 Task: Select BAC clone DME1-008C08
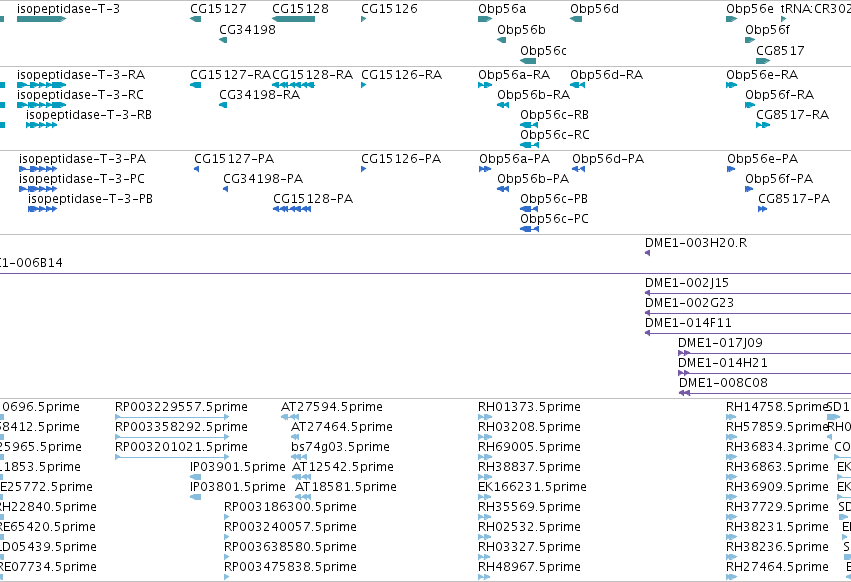723,384
